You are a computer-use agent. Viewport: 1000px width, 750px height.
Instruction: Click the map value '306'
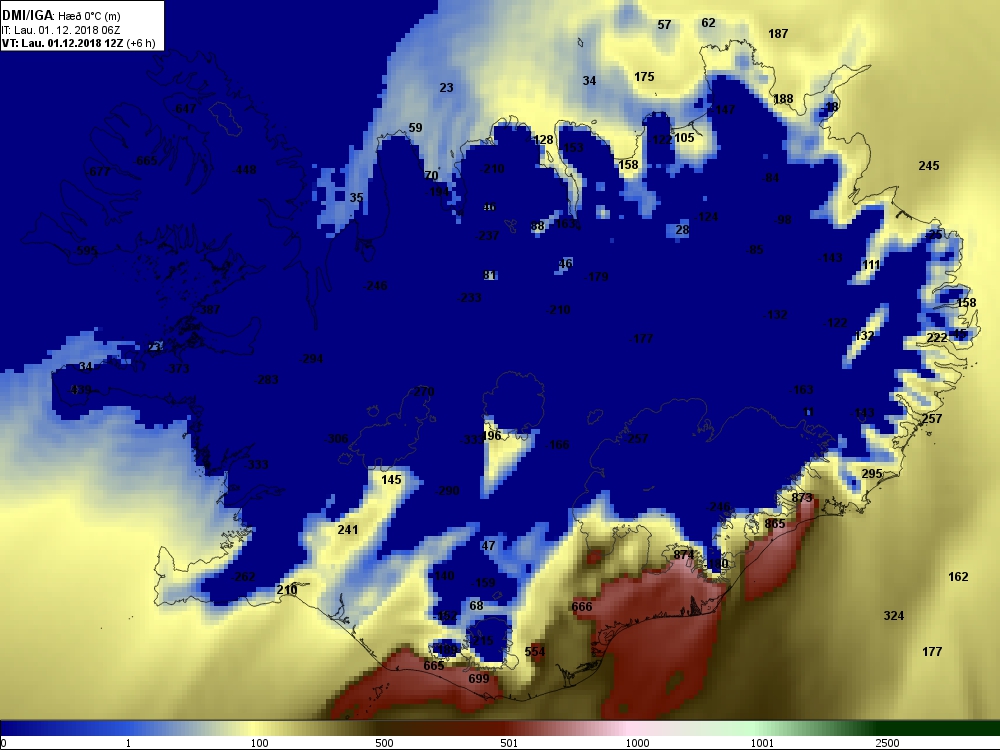pyautogui.click(x=338, y=438)
